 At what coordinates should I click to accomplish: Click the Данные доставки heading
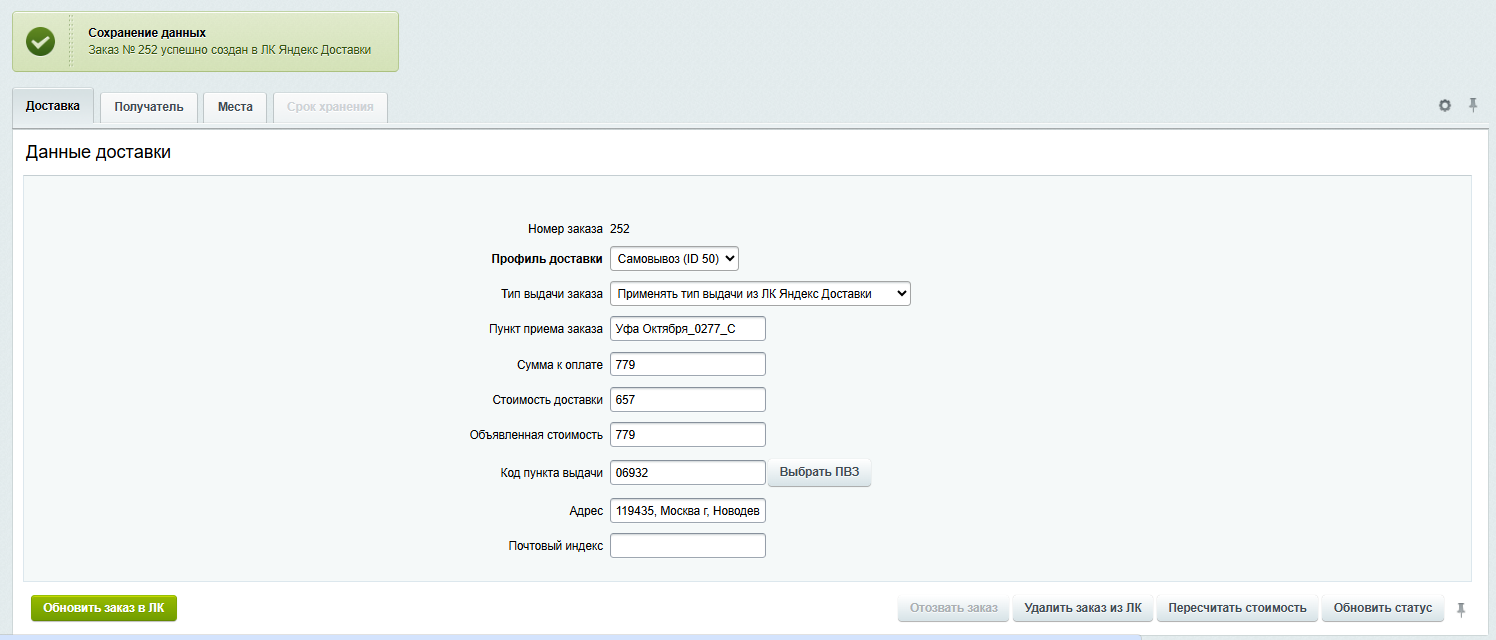(98, 153)
